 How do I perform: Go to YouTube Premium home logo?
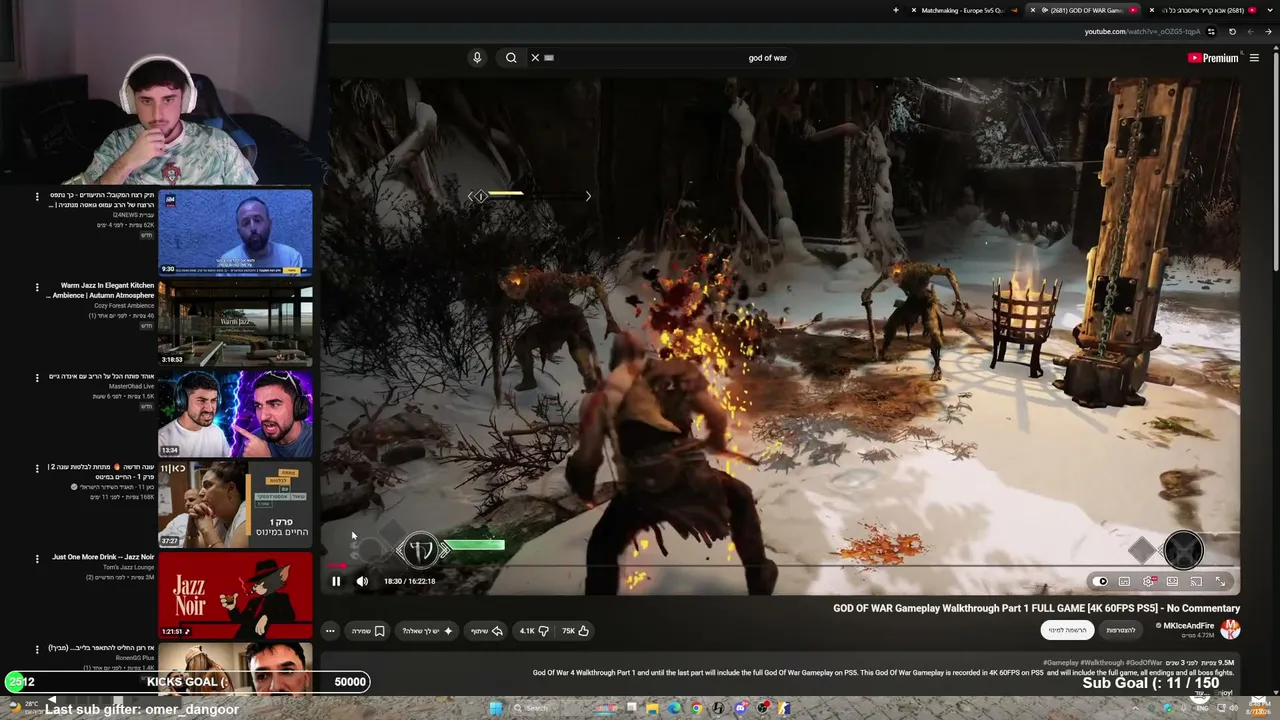(1212, 58)
